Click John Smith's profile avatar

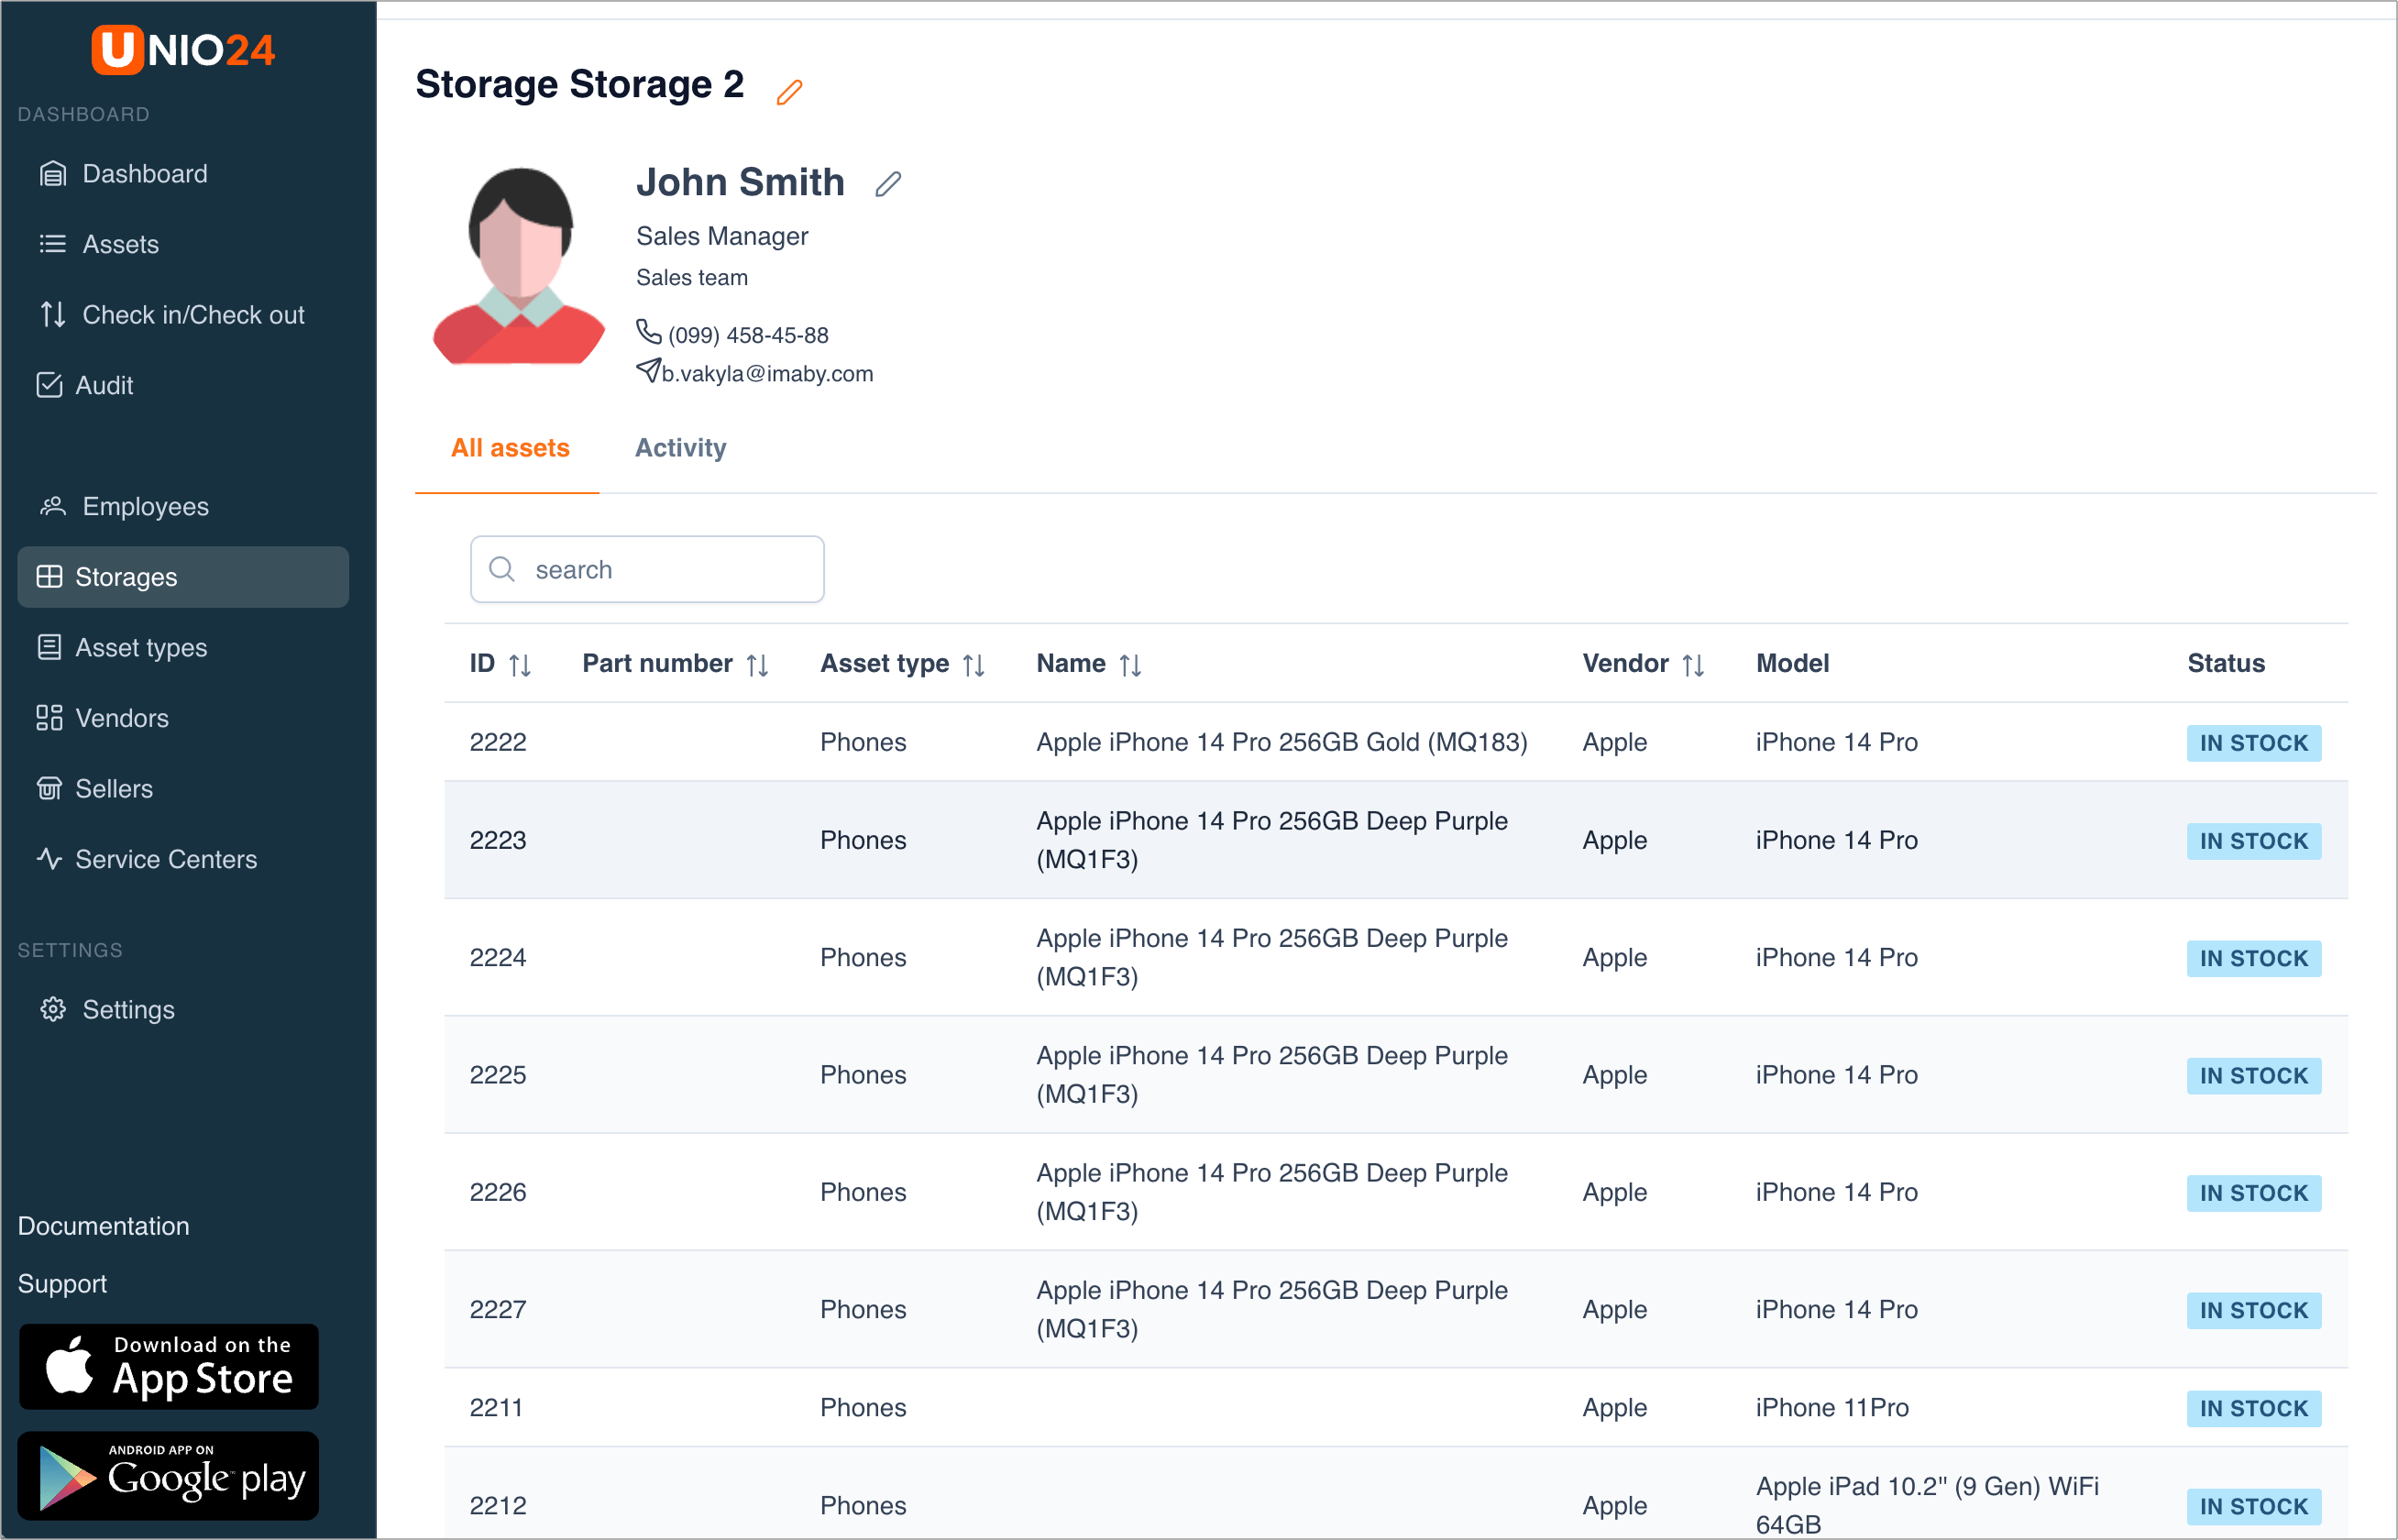click(x=519, y=266)
